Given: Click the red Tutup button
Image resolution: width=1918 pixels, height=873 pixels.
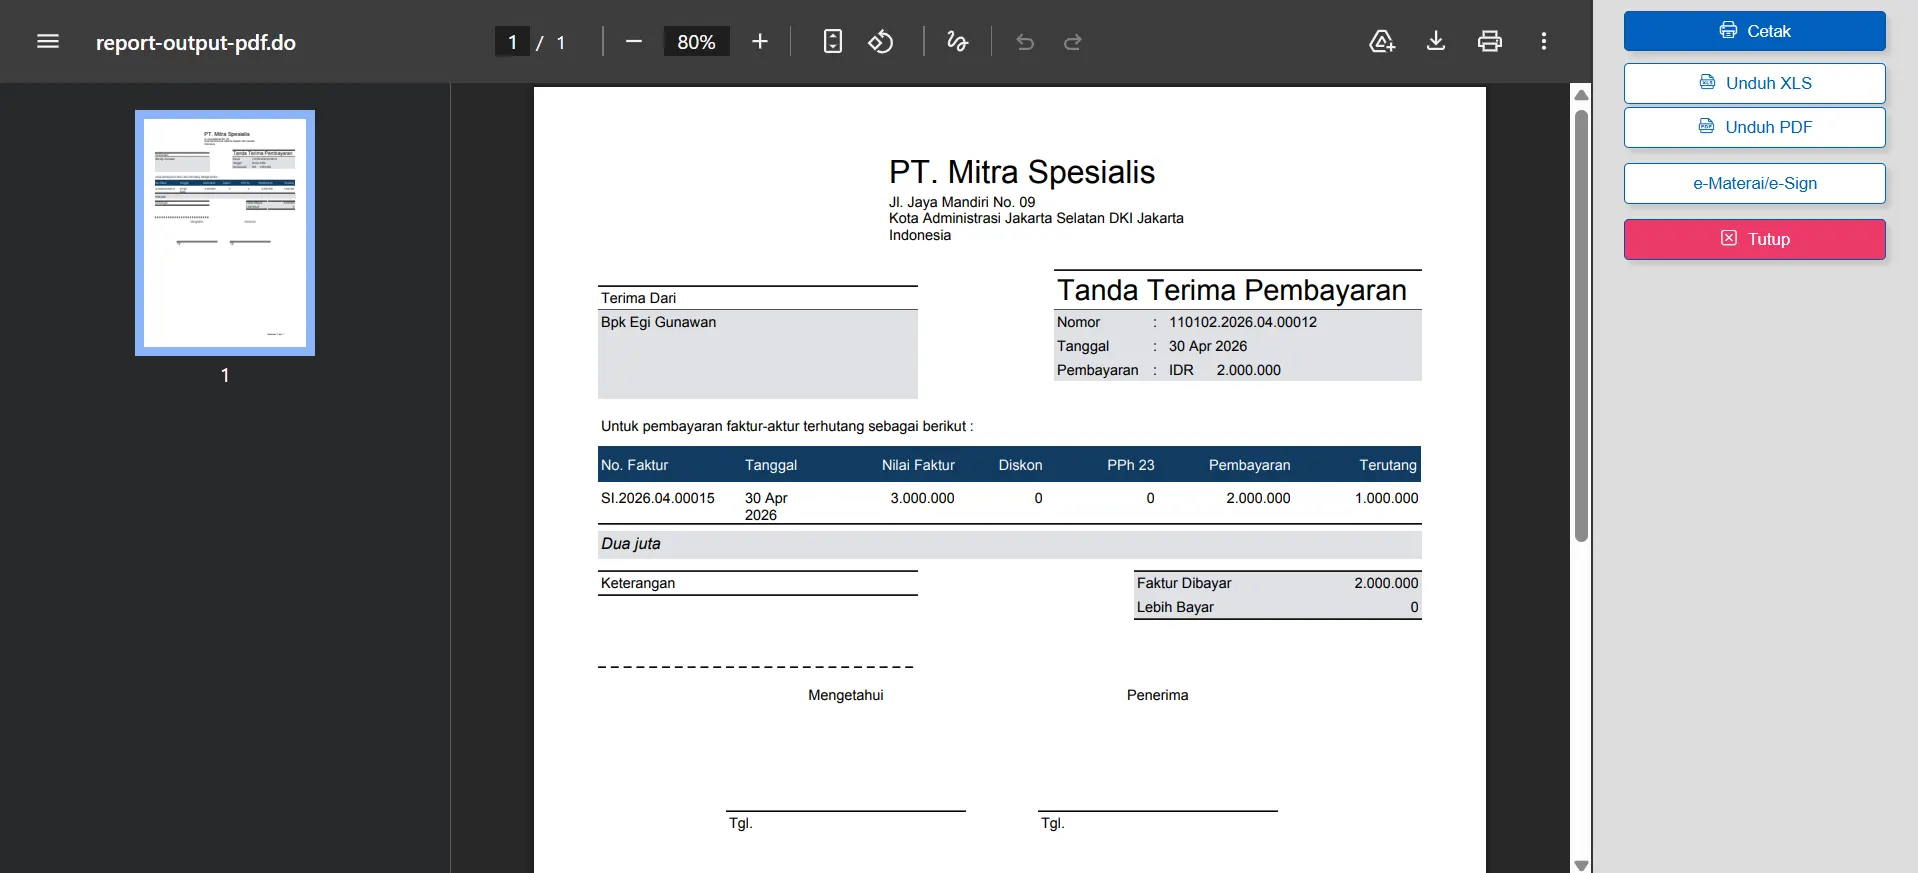Looking at the screenshot, I should click(1755, 239).
